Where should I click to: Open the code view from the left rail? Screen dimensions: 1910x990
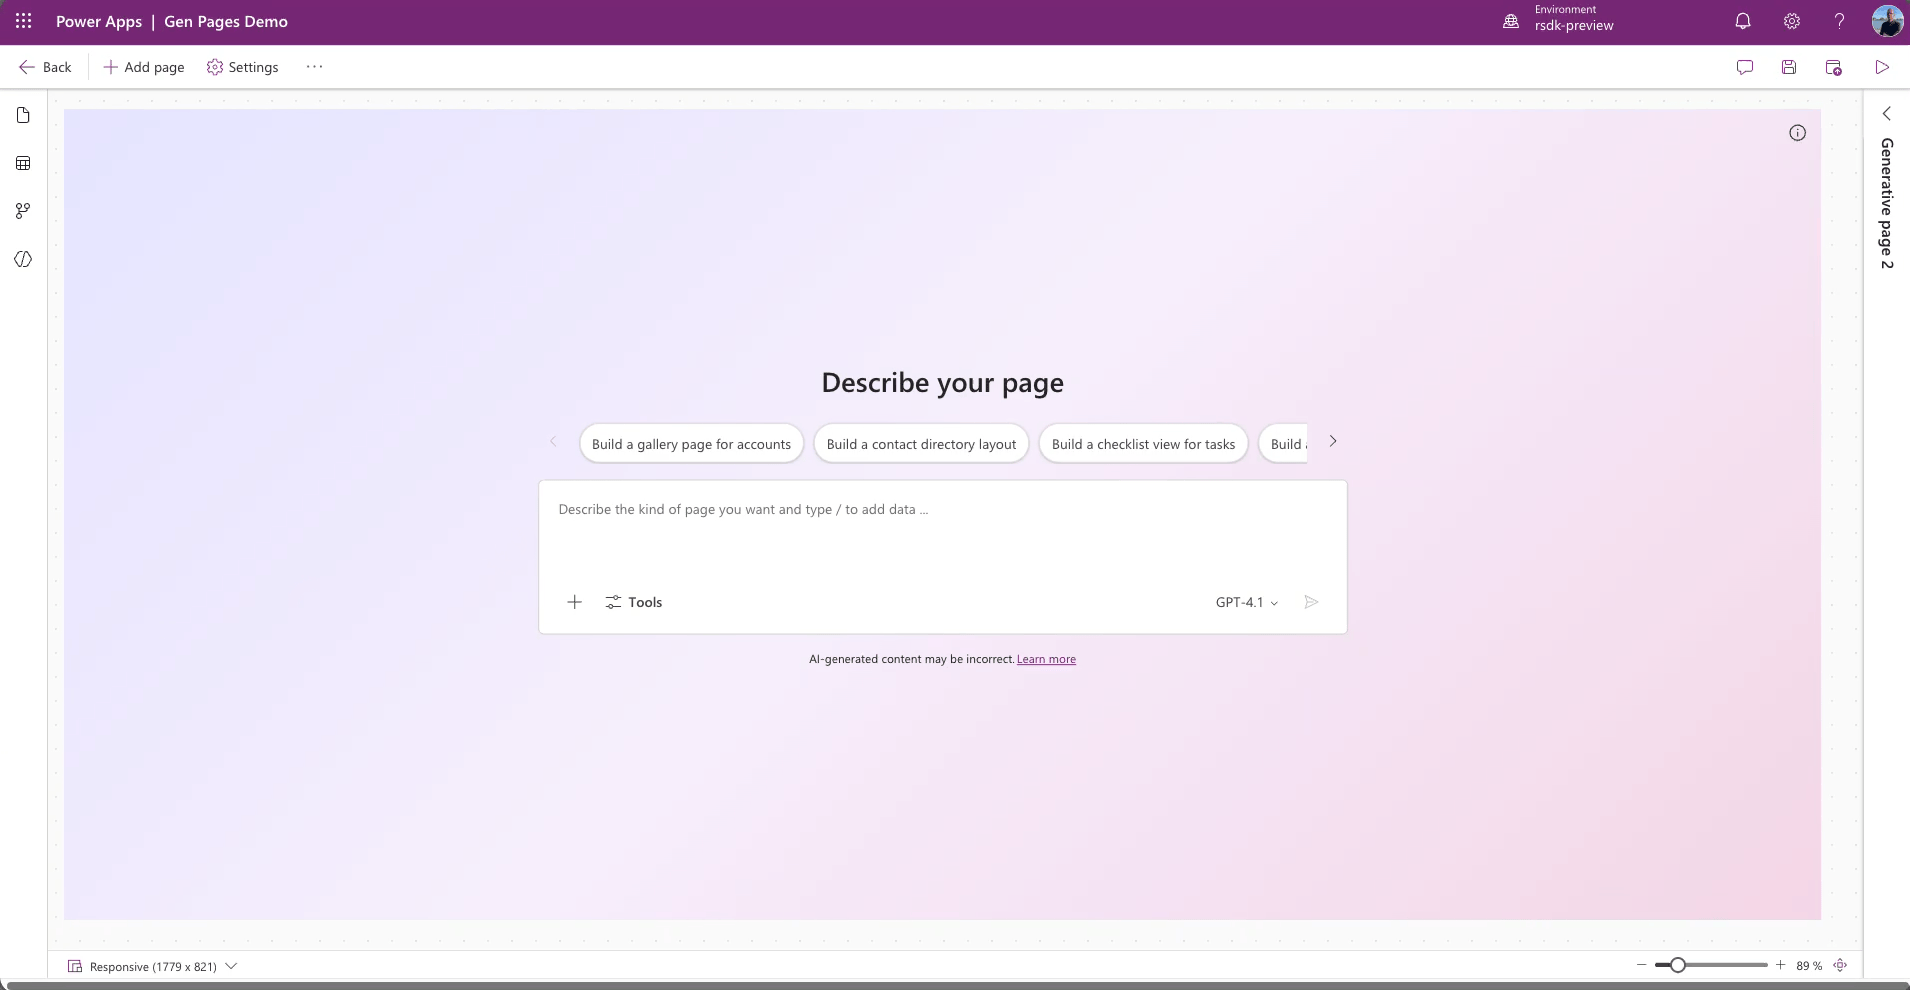pos(22,259)
